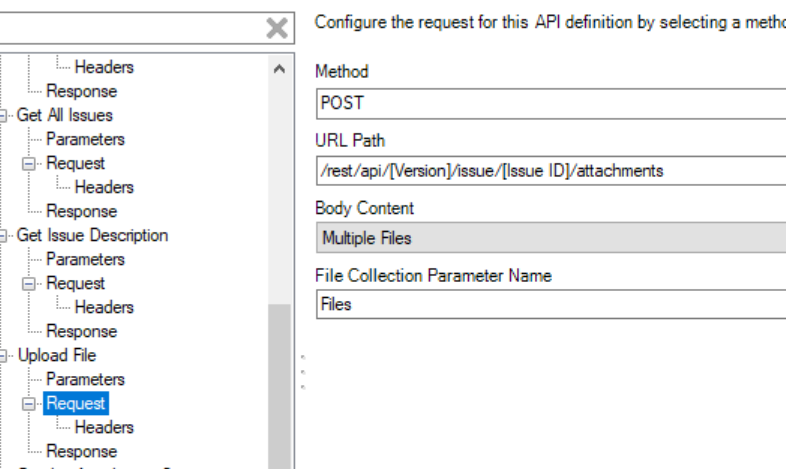Click the tree scrollbar up arrow

point(278,69)
